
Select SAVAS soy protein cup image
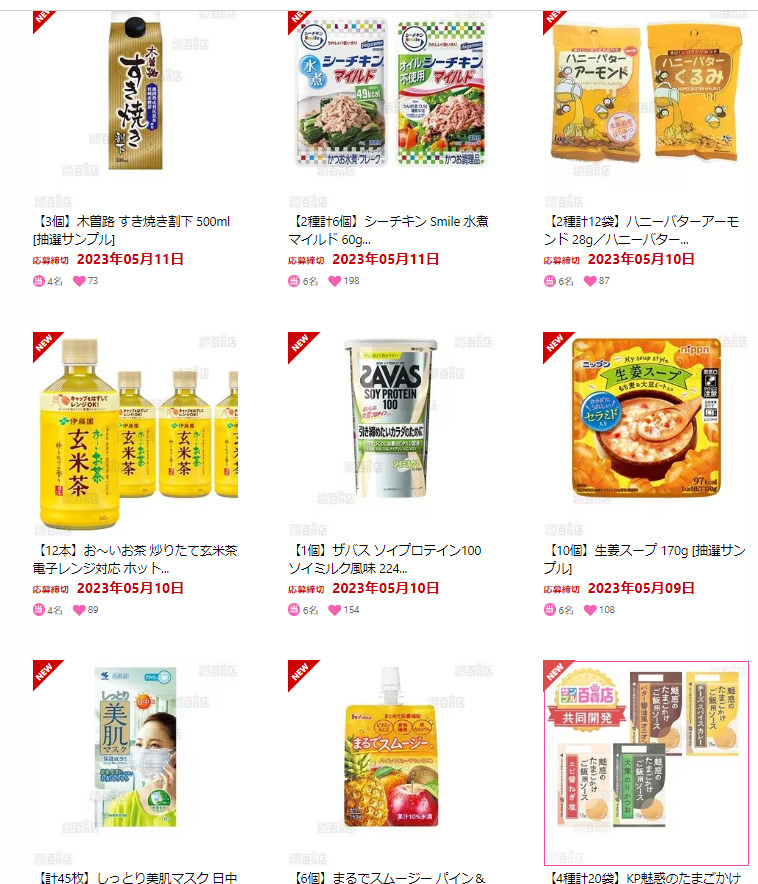(391, 418)
